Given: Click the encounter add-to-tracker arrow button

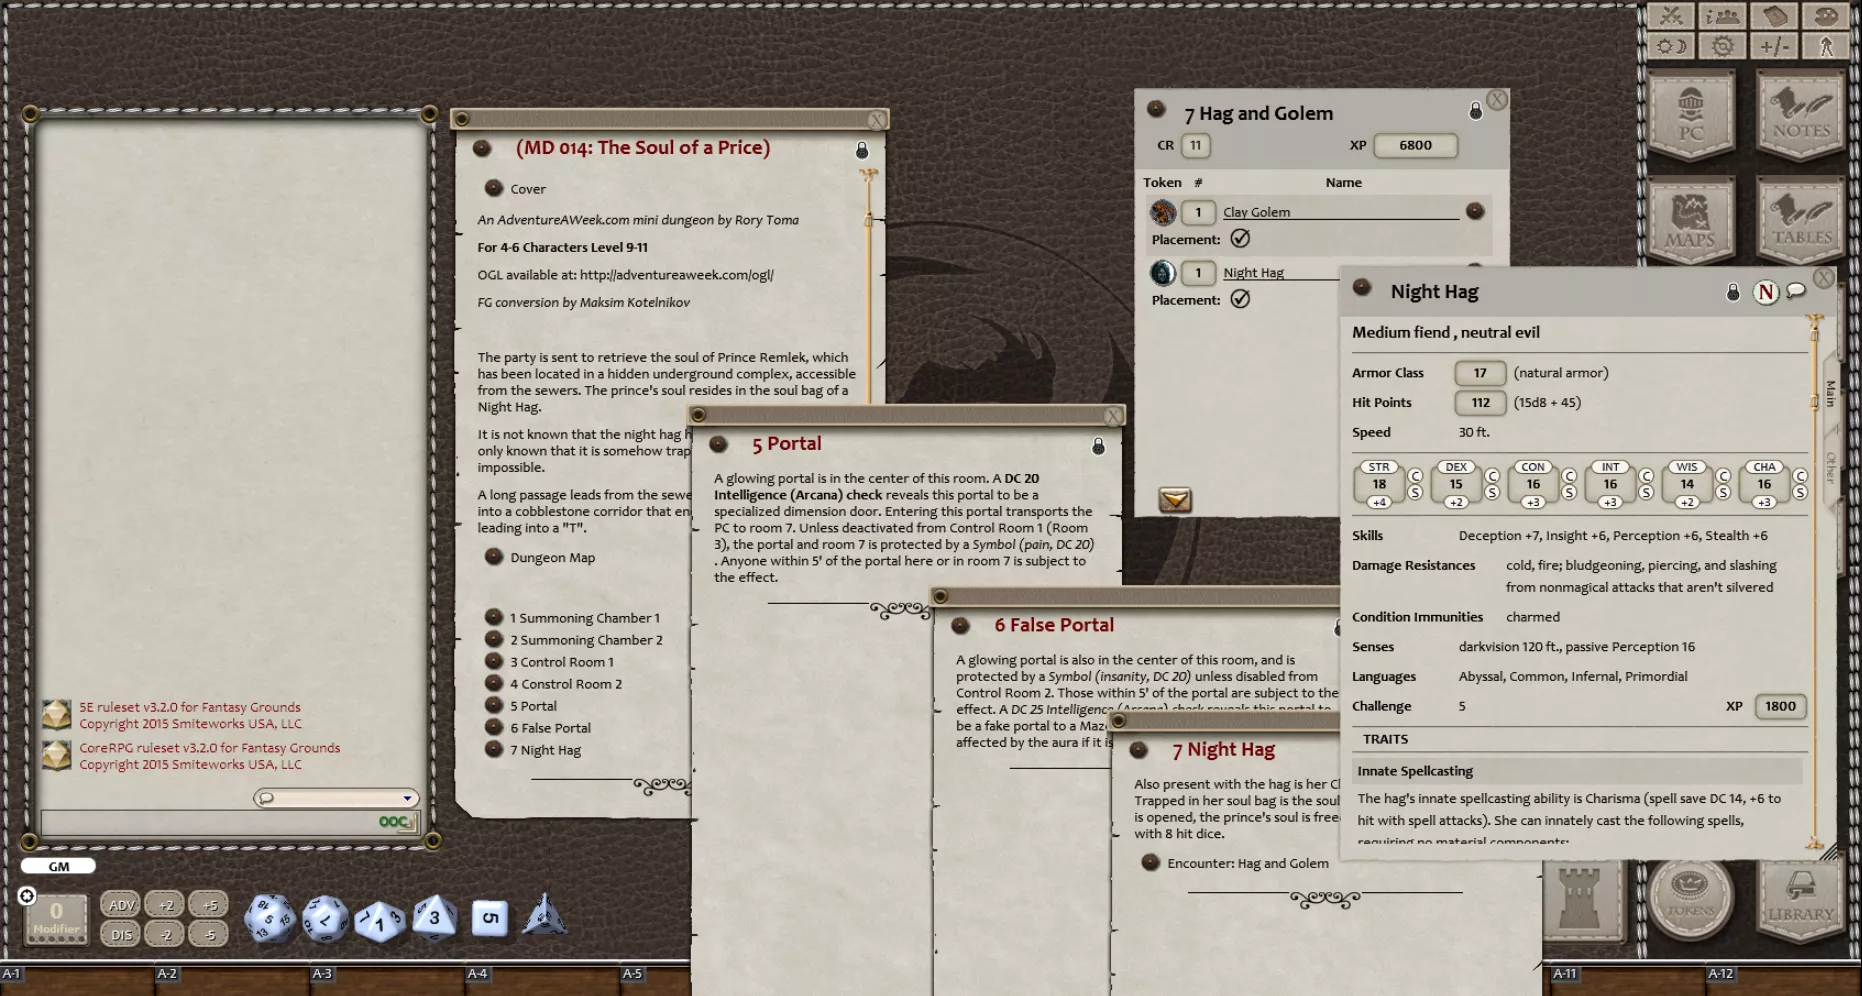Looking at the screenshot, I should [1175, 500].
